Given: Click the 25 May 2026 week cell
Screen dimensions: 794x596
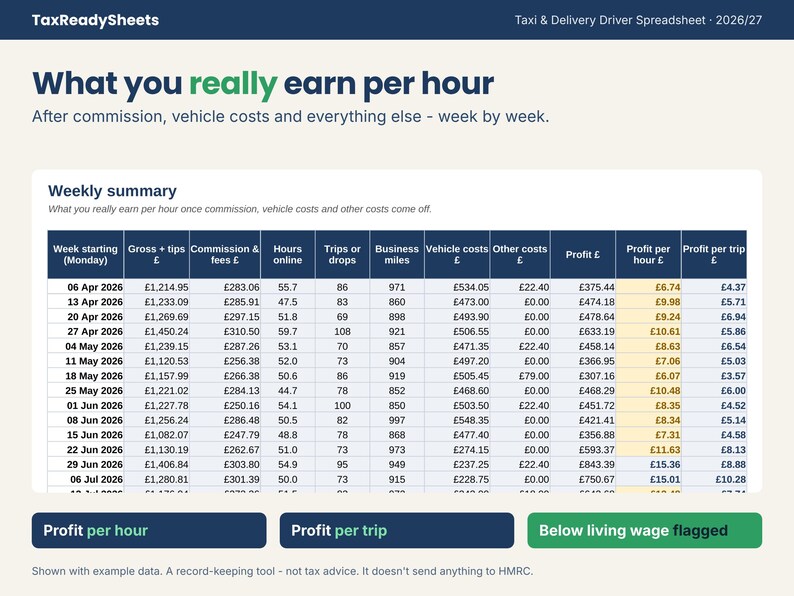Looking at the screenshot, I should click(x=86, y=390).
